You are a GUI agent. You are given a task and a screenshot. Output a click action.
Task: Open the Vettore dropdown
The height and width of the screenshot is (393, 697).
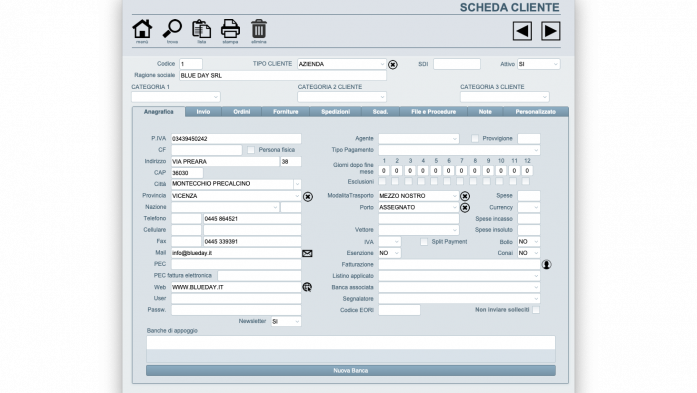click(418, 230)
